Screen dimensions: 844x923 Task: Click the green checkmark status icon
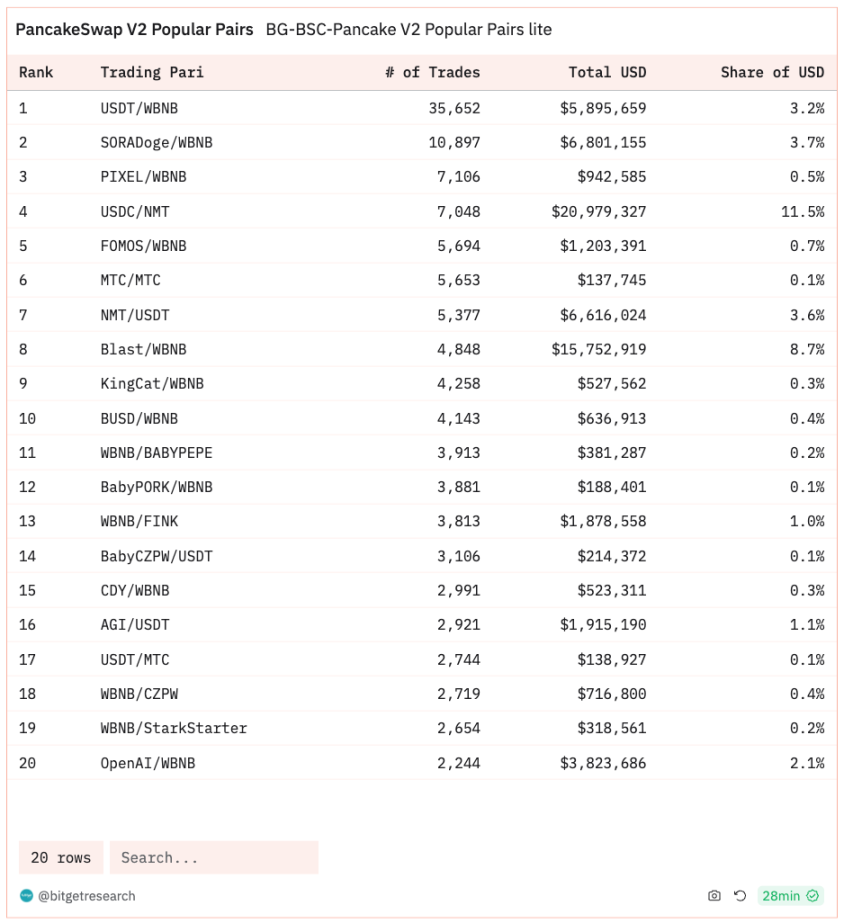[813, 895]
